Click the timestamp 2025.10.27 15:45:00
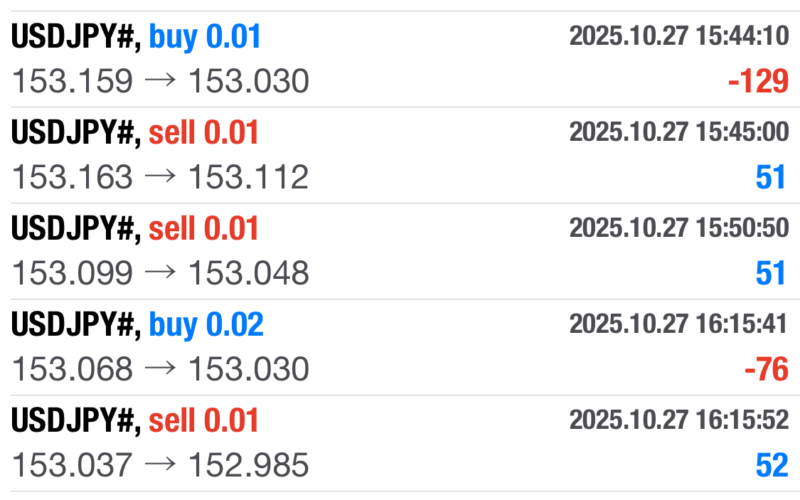The width and height of the screenshot is (800, 500). click(678, 133)
